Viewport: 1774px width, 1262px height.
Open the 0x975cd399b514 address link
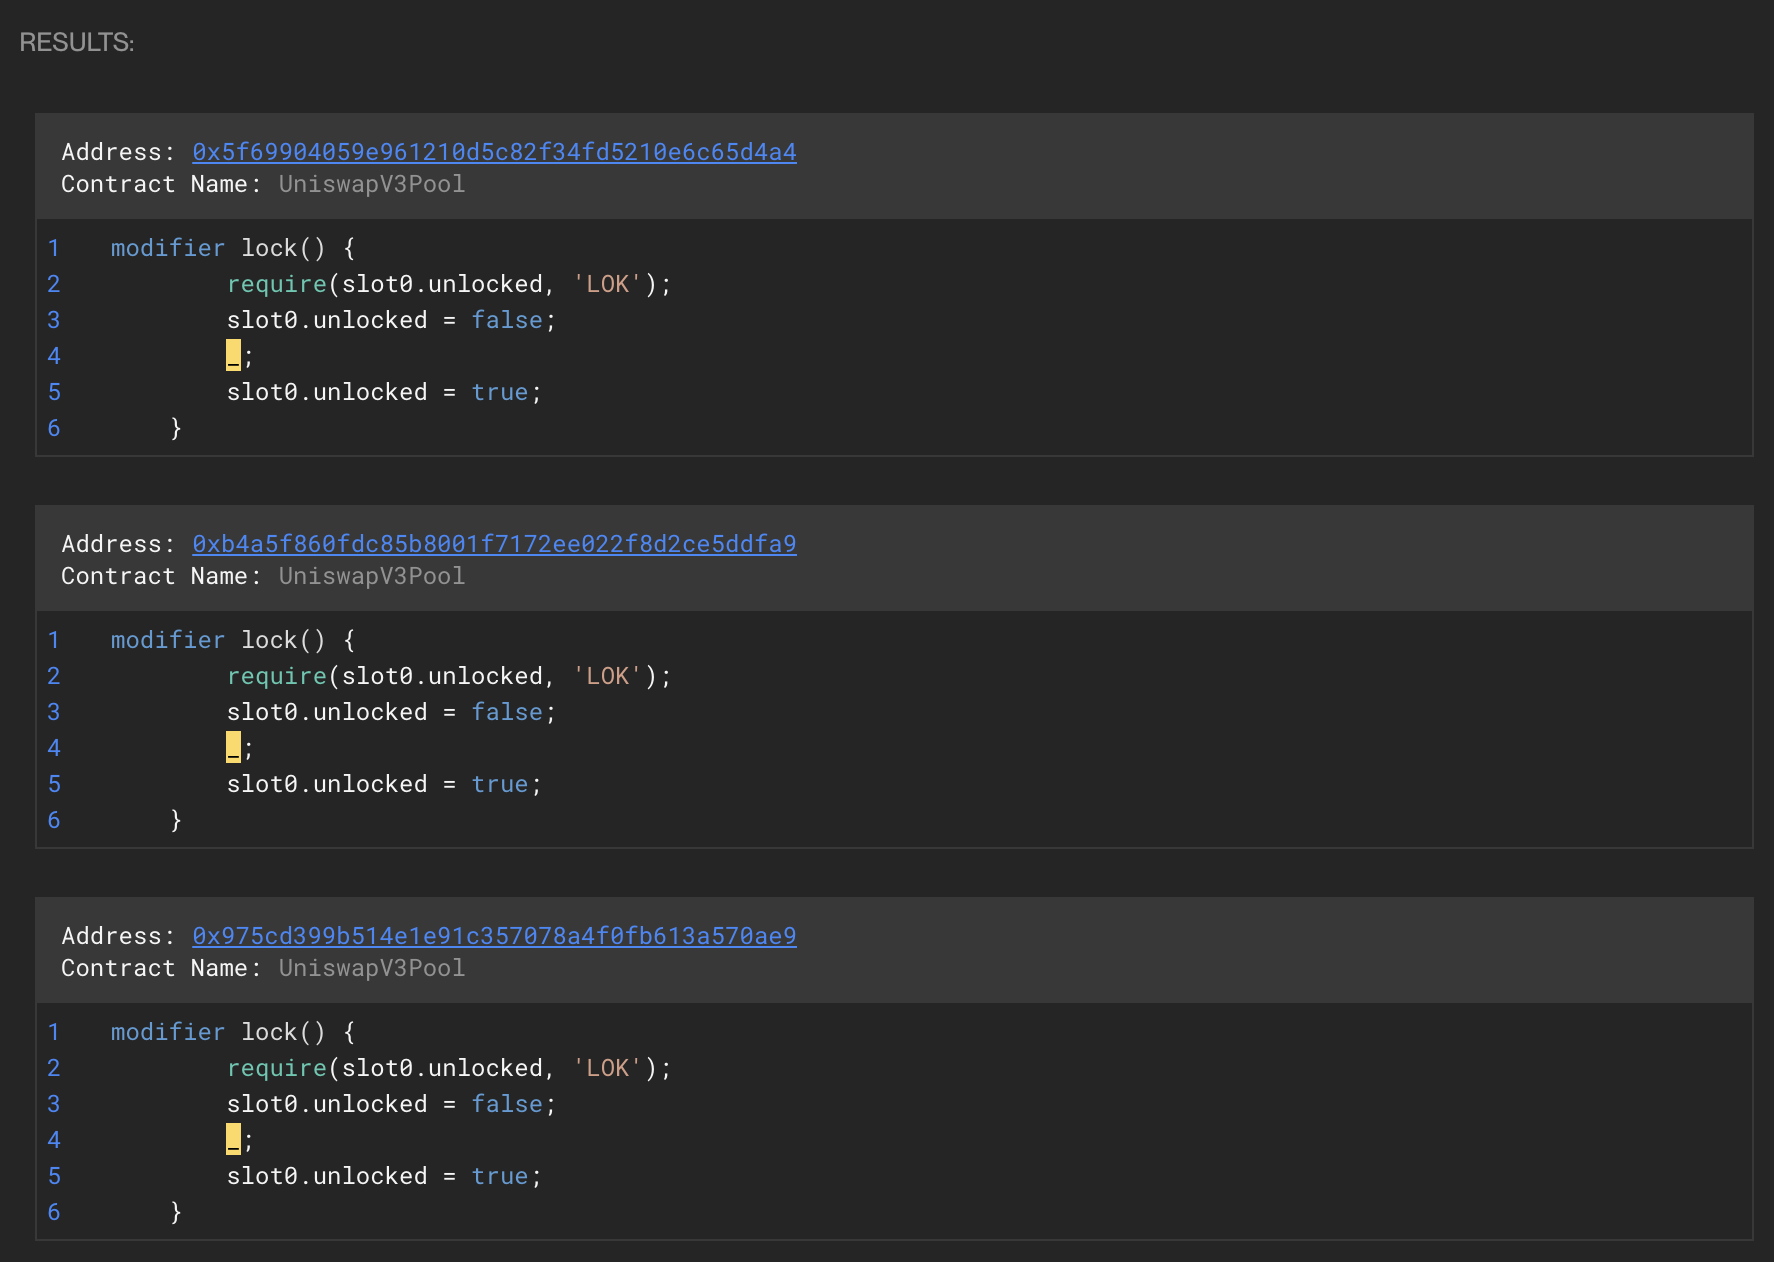494,936
